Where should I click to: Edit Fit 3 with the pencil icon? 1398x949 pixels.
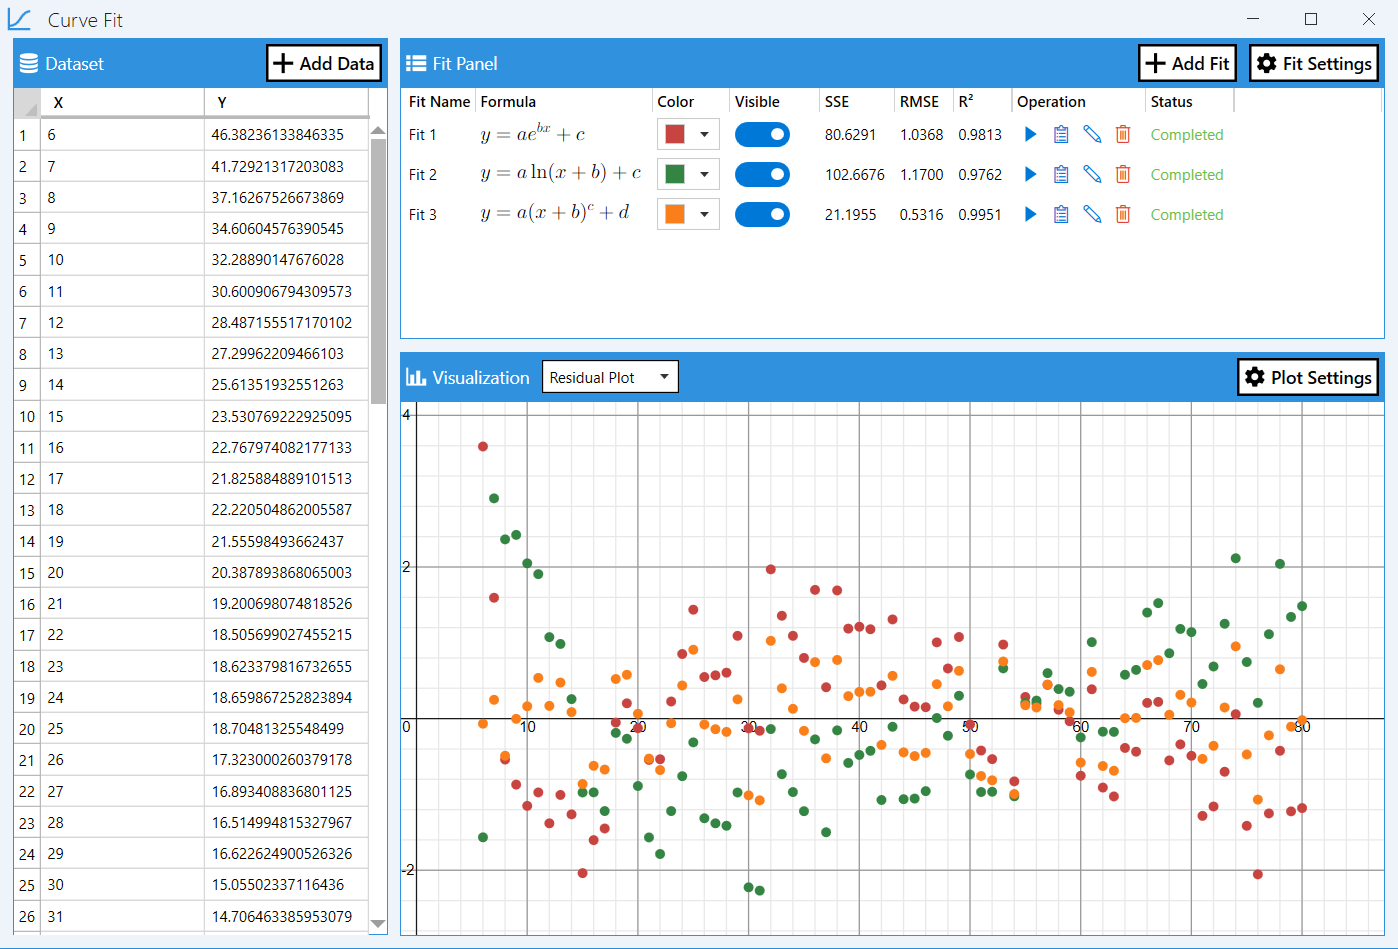click(1092, 213)
